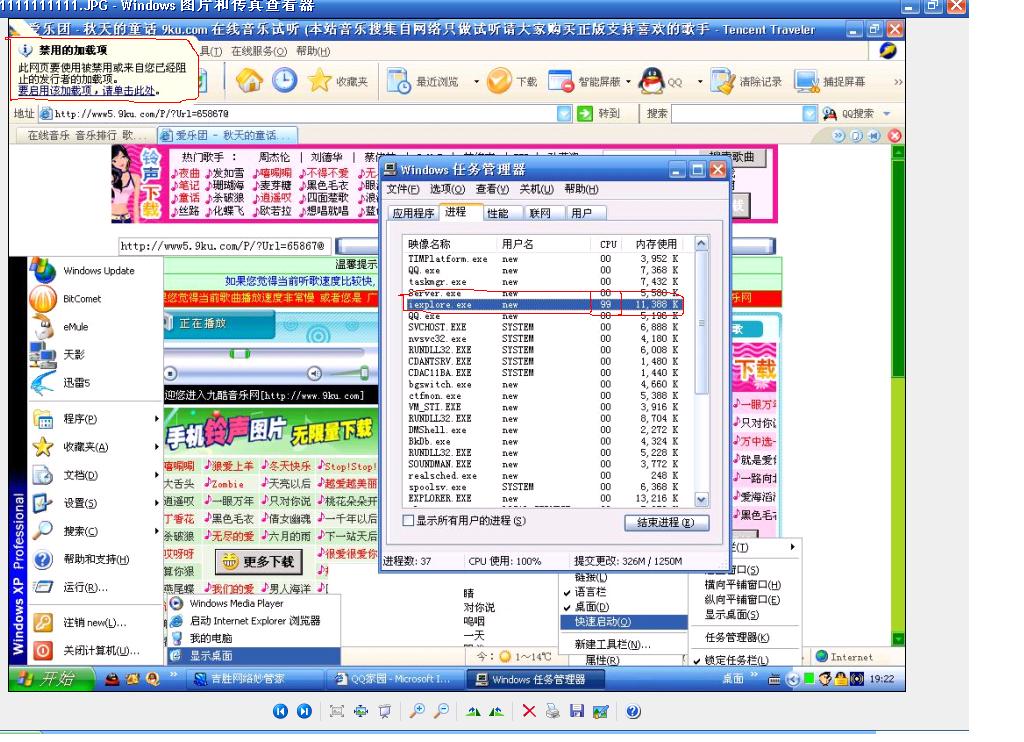Viewport: 1024px width, 742px height.
Task: Select 快速启动(Q) menu item
Action: [624, 622]
